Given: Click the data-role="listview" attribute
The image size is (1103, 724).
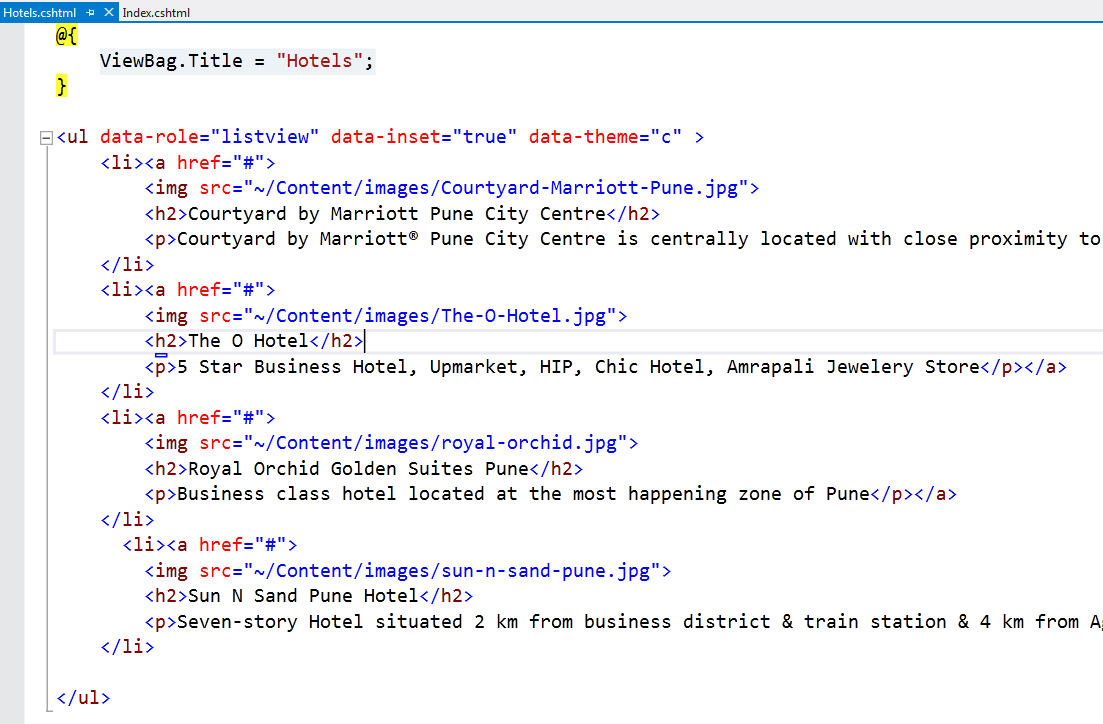Looking at the screenshot, I should [x=209, y=137].
